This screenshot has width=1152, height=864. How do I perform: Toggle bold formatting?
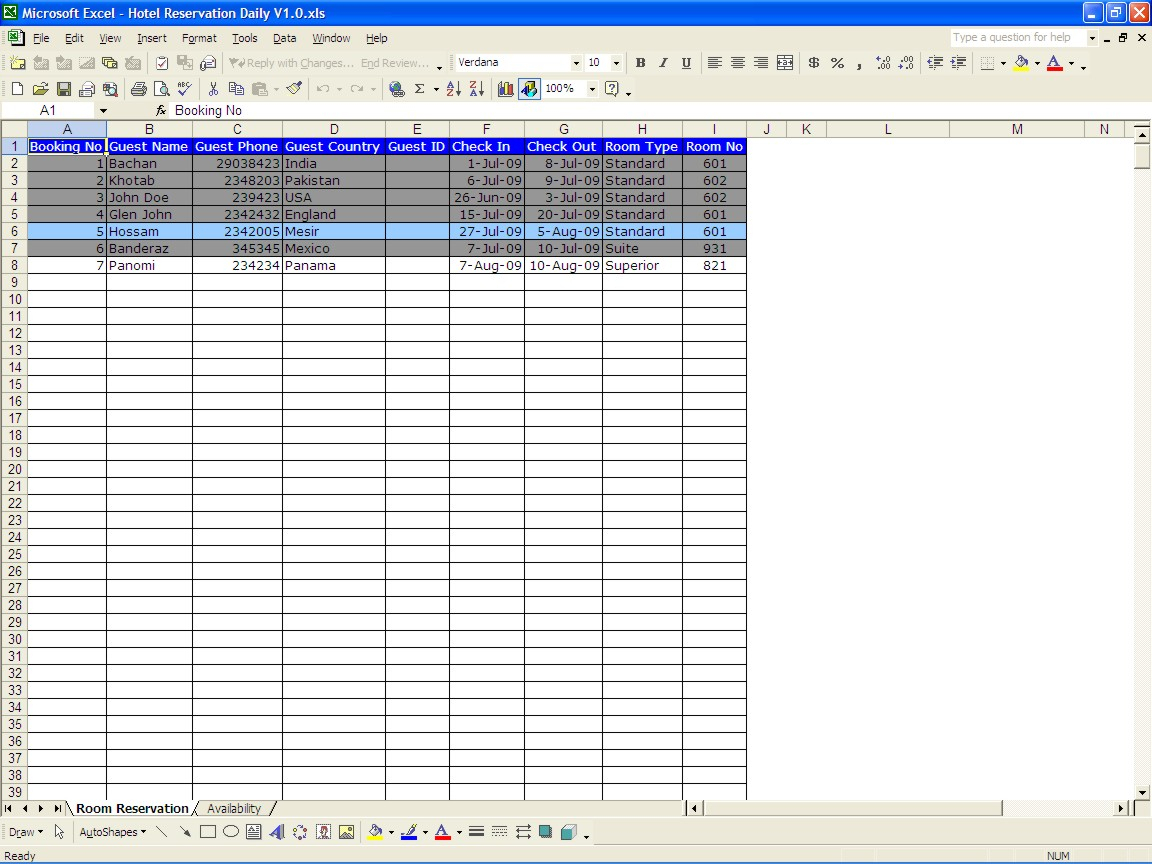coord(640,62)
